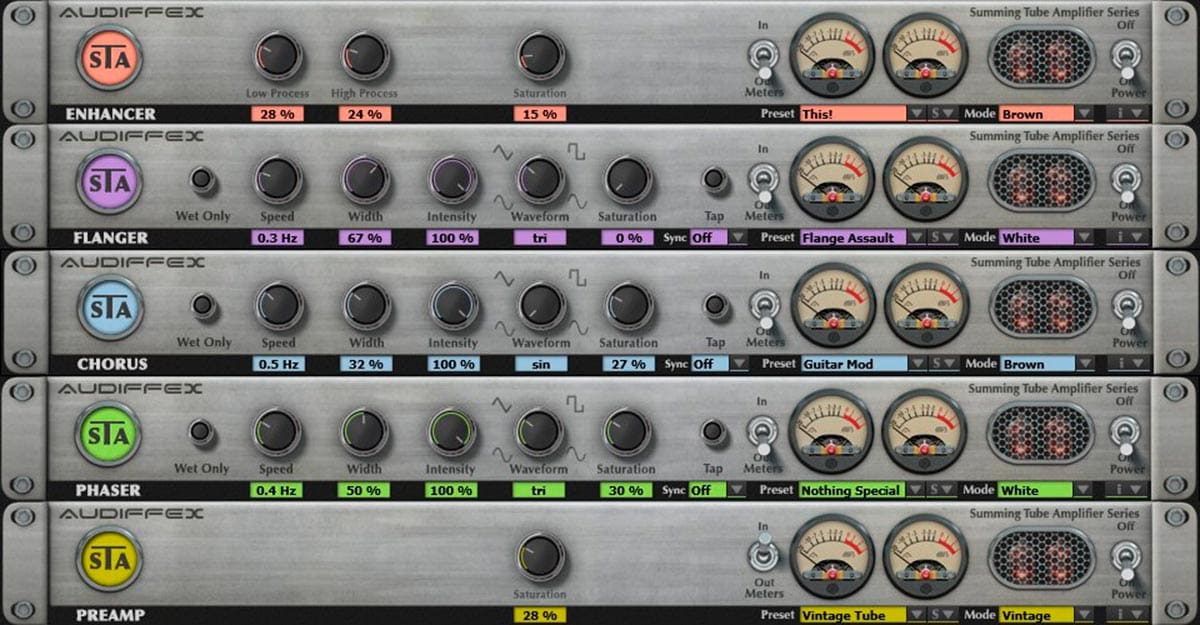Toggle the Power switch on Enhancer
The image size is (1200, 625).
pos(1127,59)
